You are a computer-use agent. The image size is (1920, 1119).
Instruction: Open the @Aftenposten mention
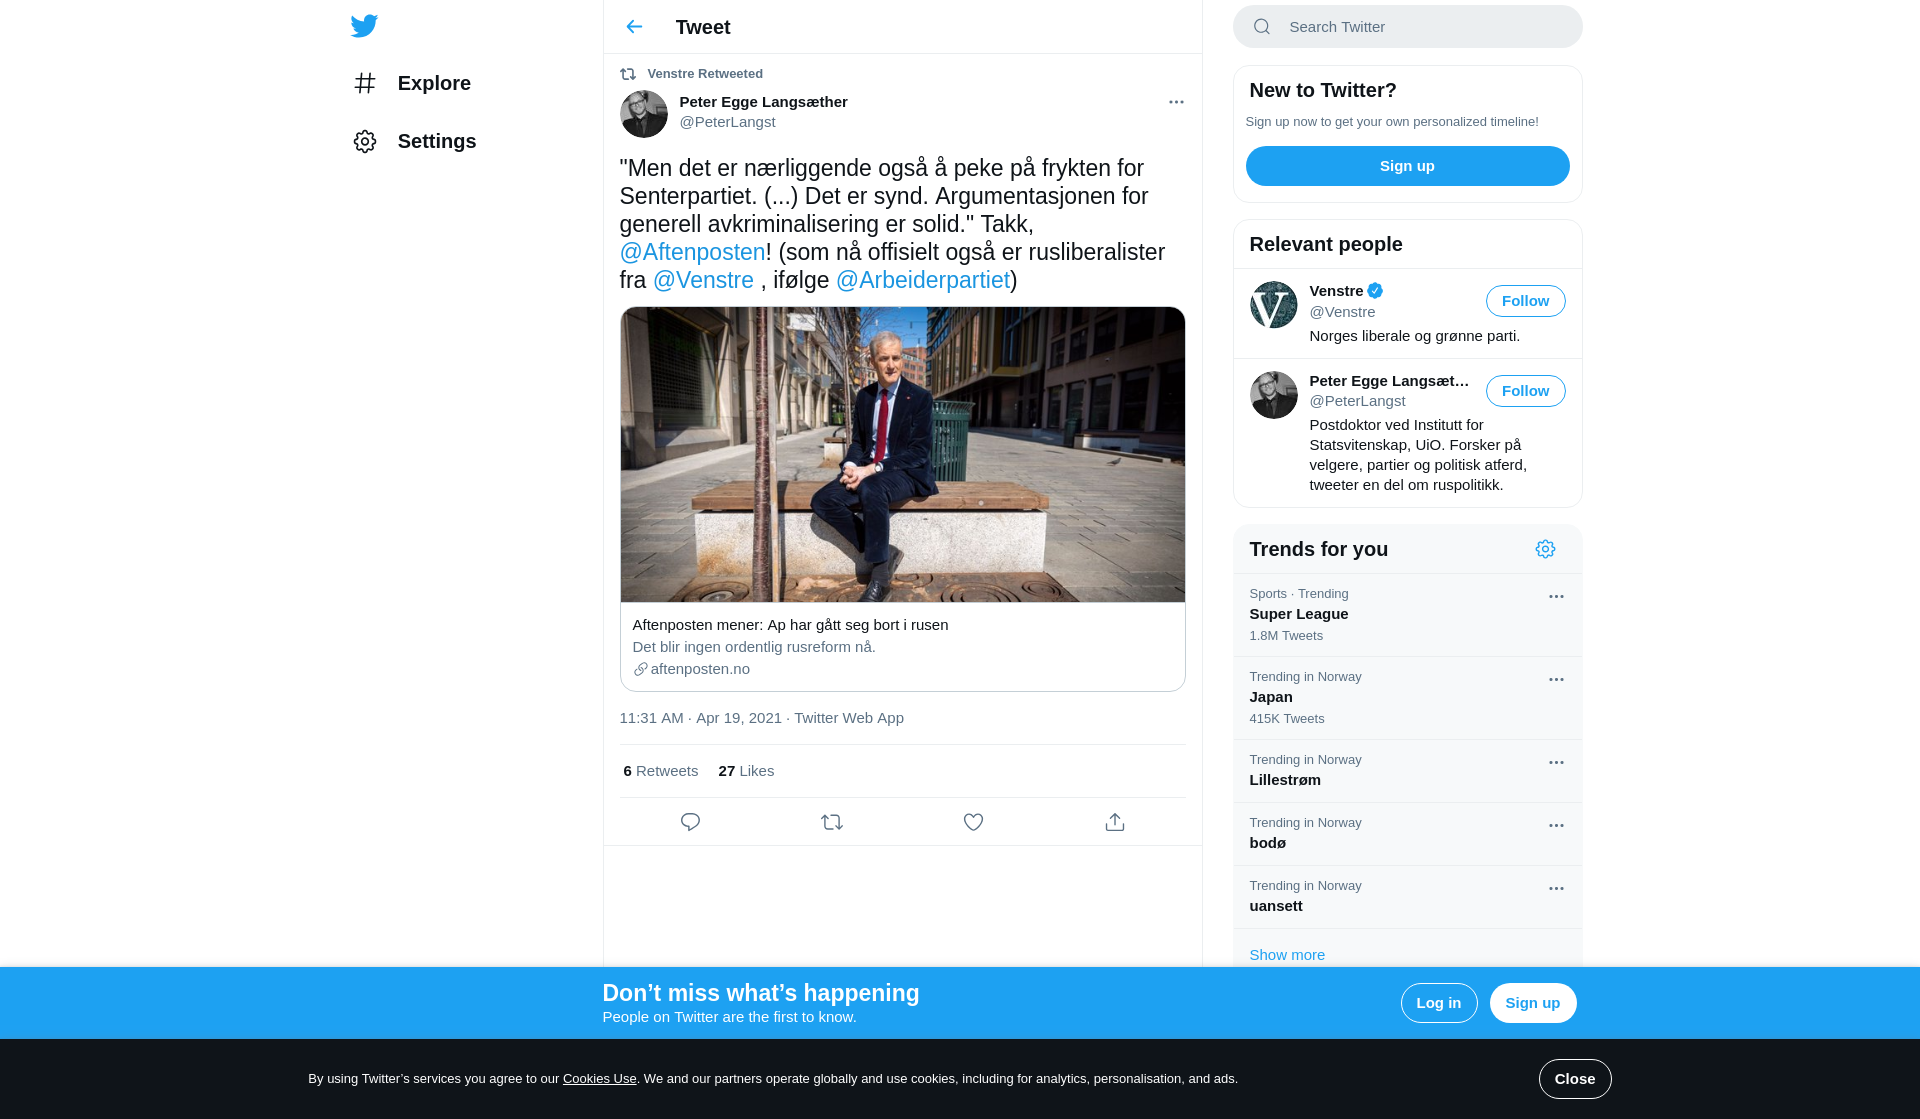click(692, 252)
